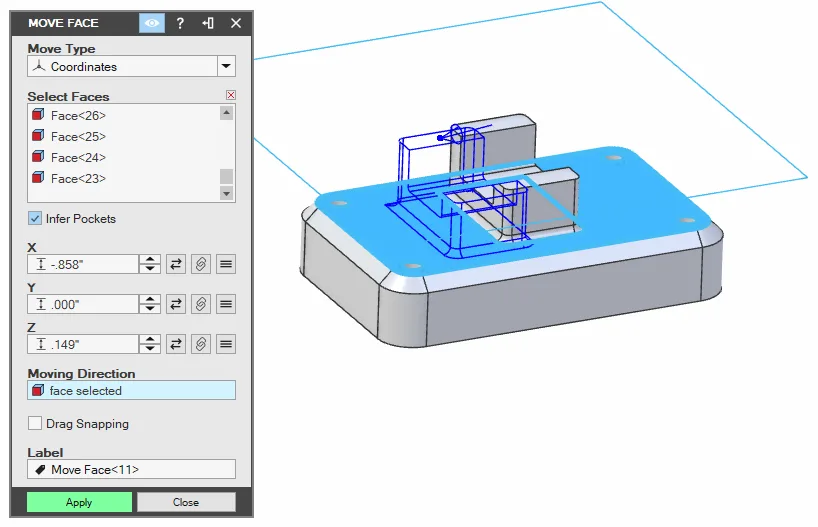
Task: Increase the Y value with the up stepper
Action: pos(150,300)
